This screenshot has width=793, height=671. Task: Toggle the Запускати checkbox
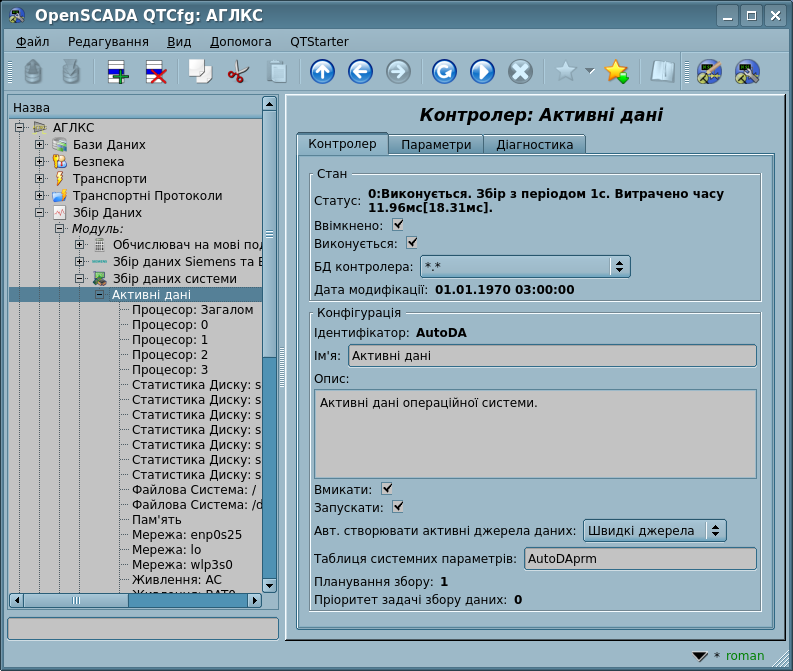(x=398, y=507)
